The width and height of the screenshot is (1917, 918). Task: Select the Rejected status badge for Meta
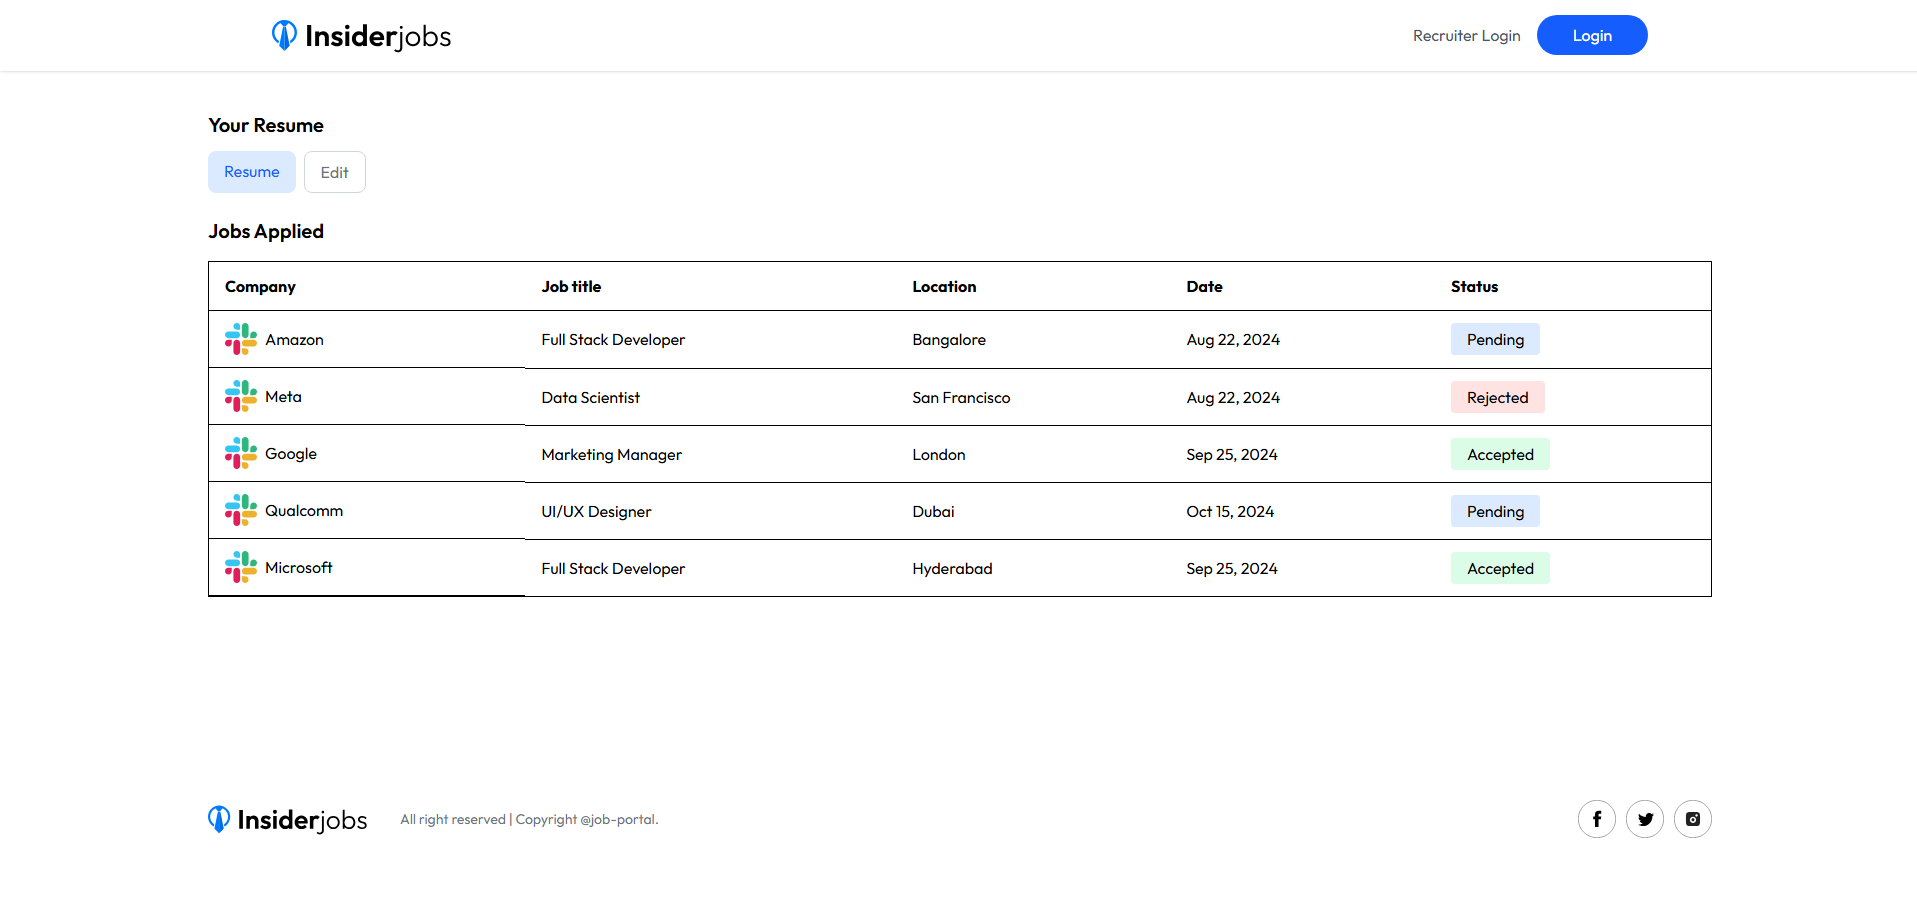pos(1497,397)
